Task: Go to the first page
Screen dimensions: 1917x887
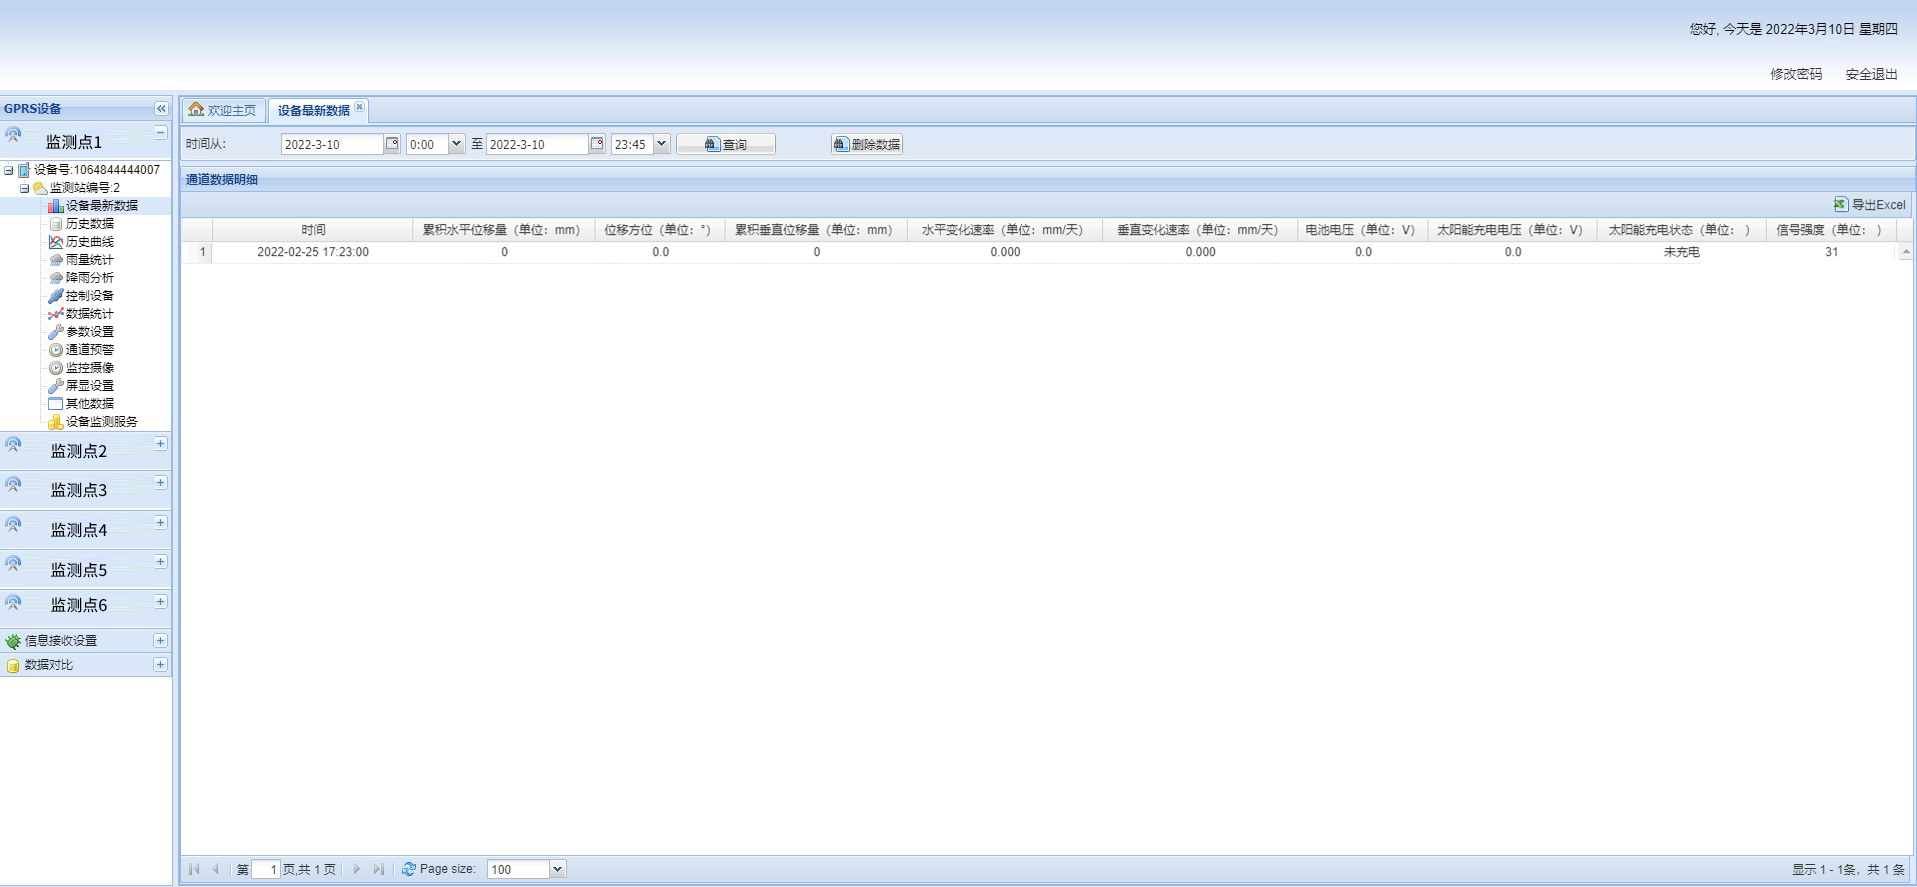Action: [194, 870]
